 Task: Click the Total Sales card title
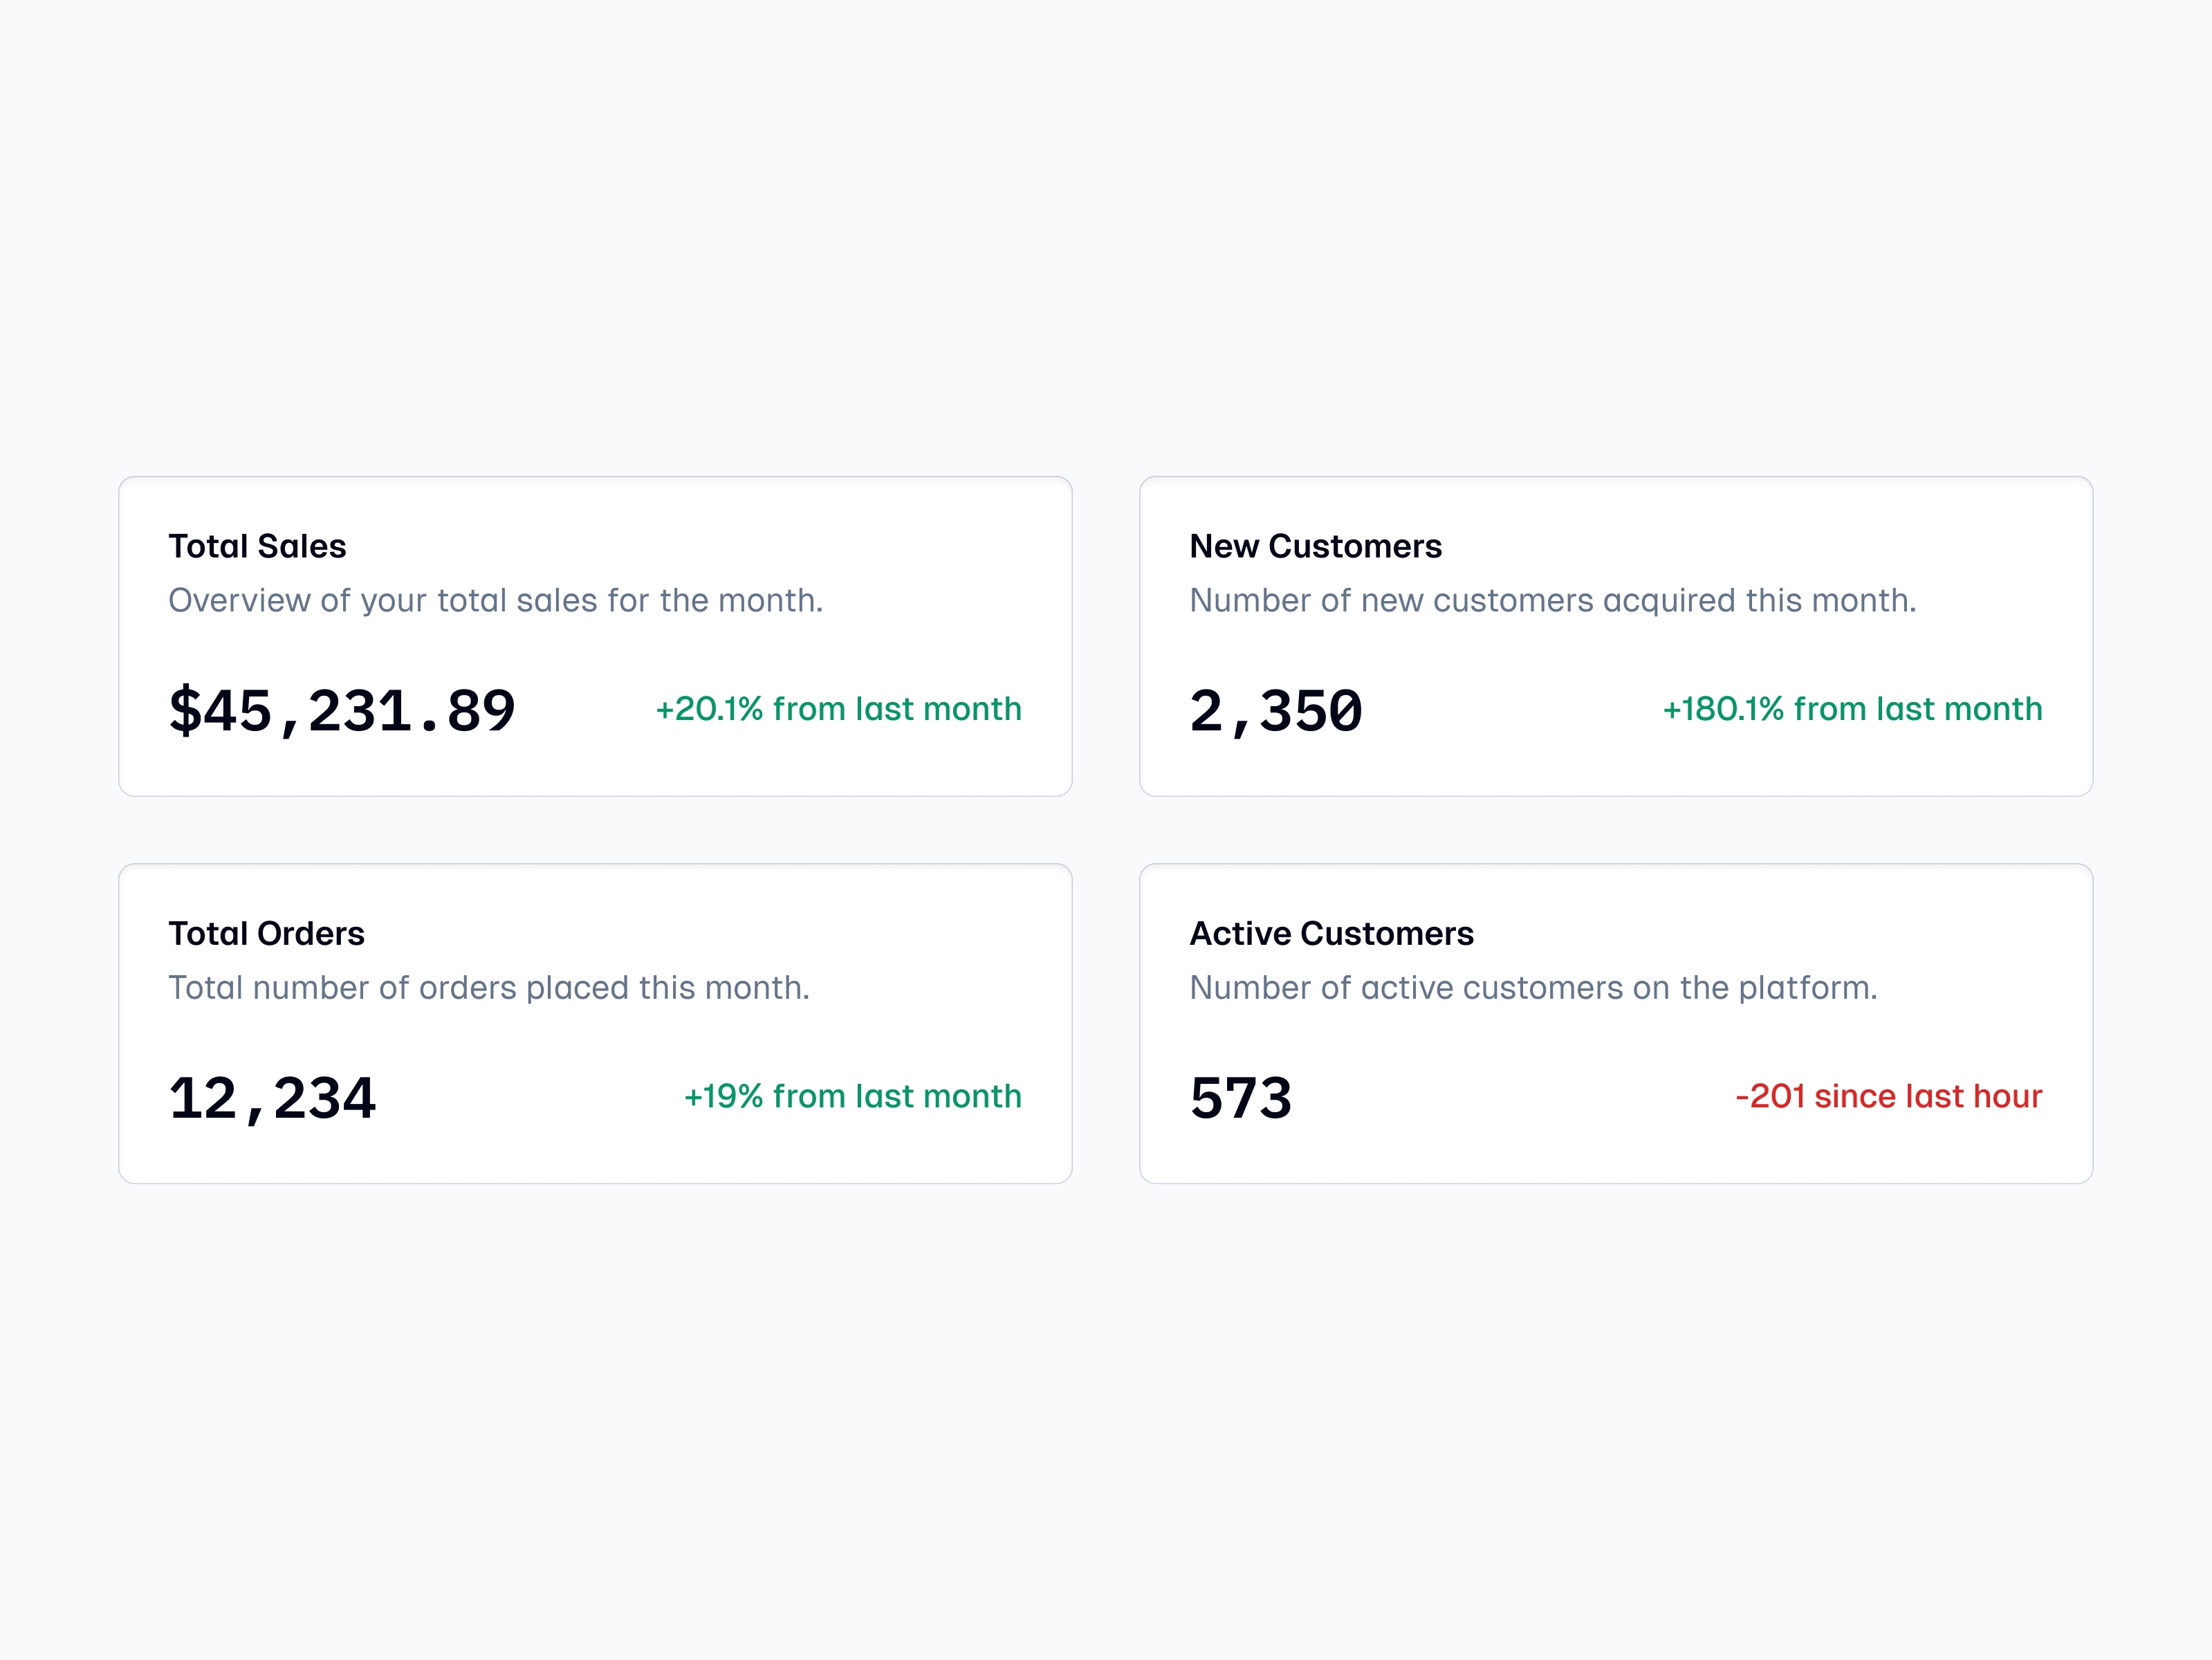coord(257,546)
